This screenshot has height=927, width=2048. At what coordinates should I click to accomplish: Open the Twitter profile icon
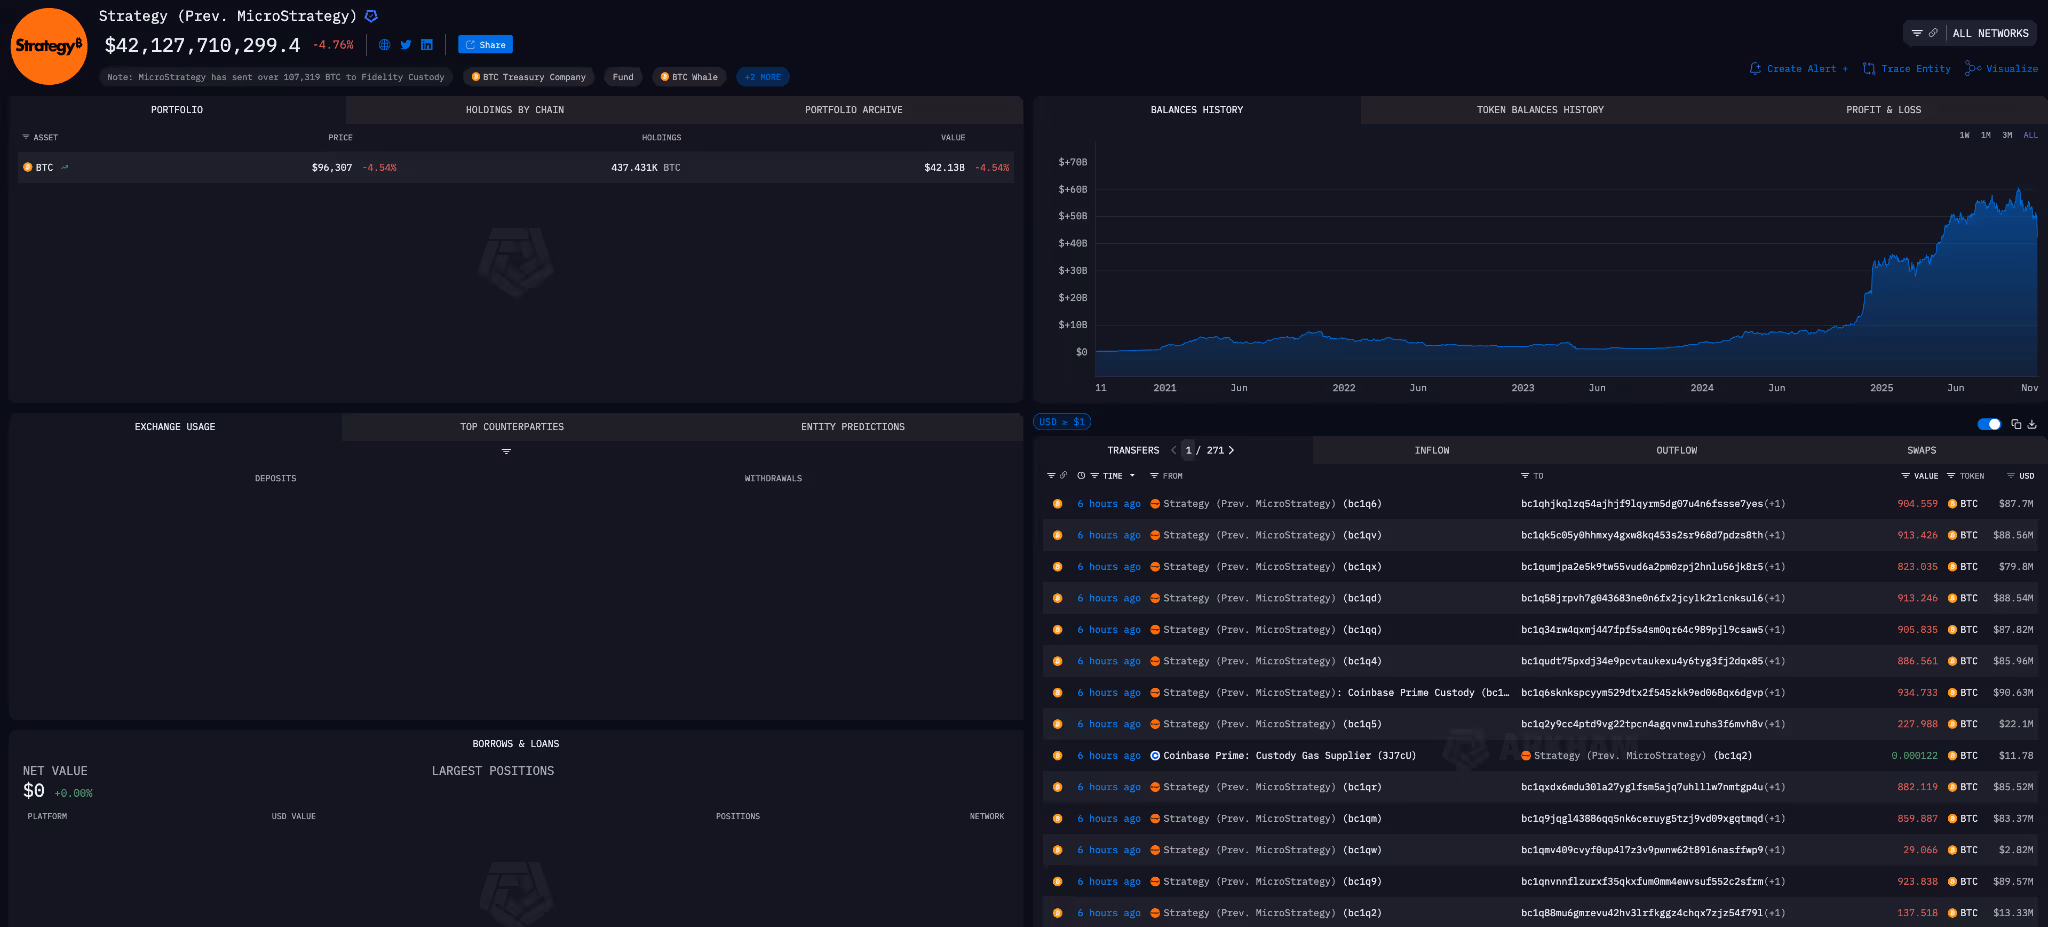coord(406,45)
